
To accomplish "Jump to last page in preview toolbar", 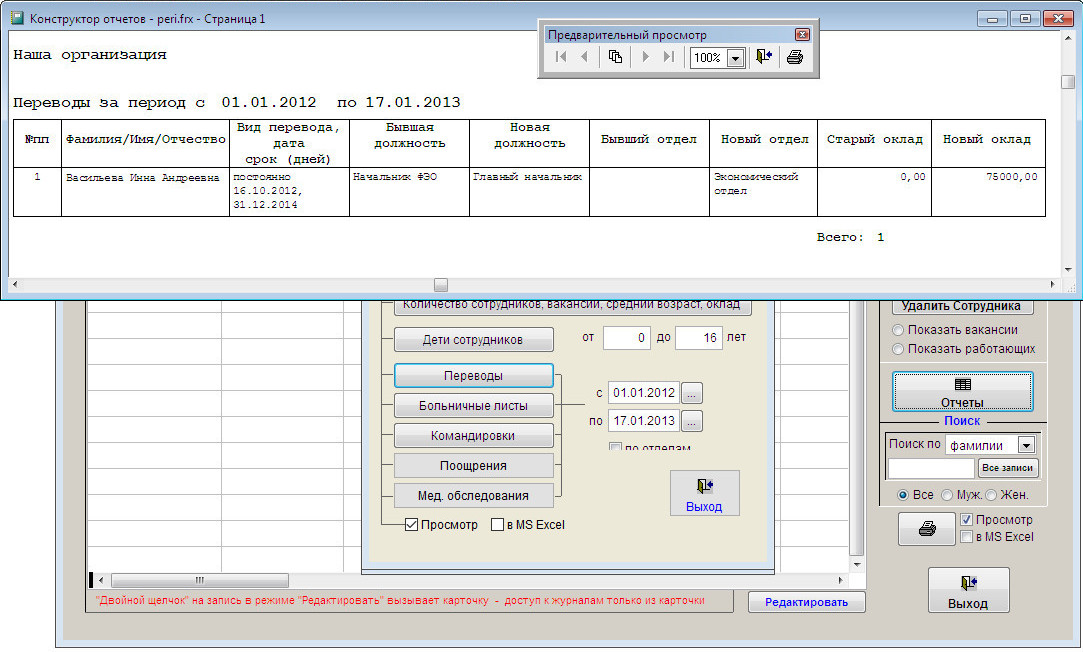I will pos(668,57).
